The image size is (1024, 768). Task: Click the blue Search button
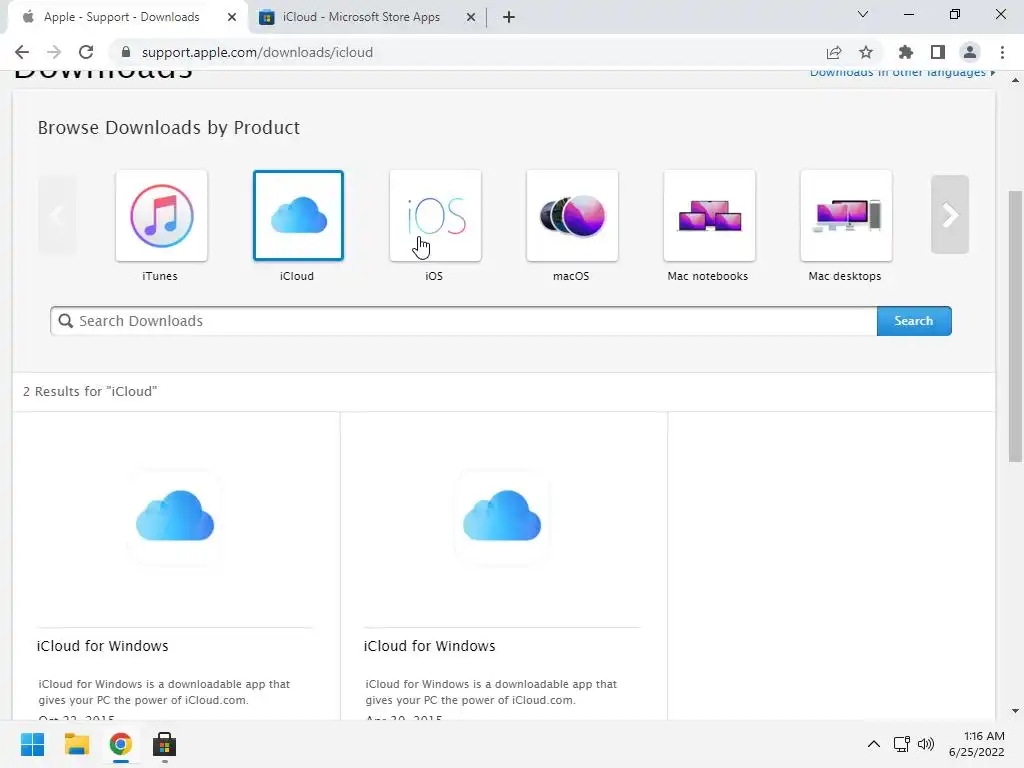click(x=914, y=321)
